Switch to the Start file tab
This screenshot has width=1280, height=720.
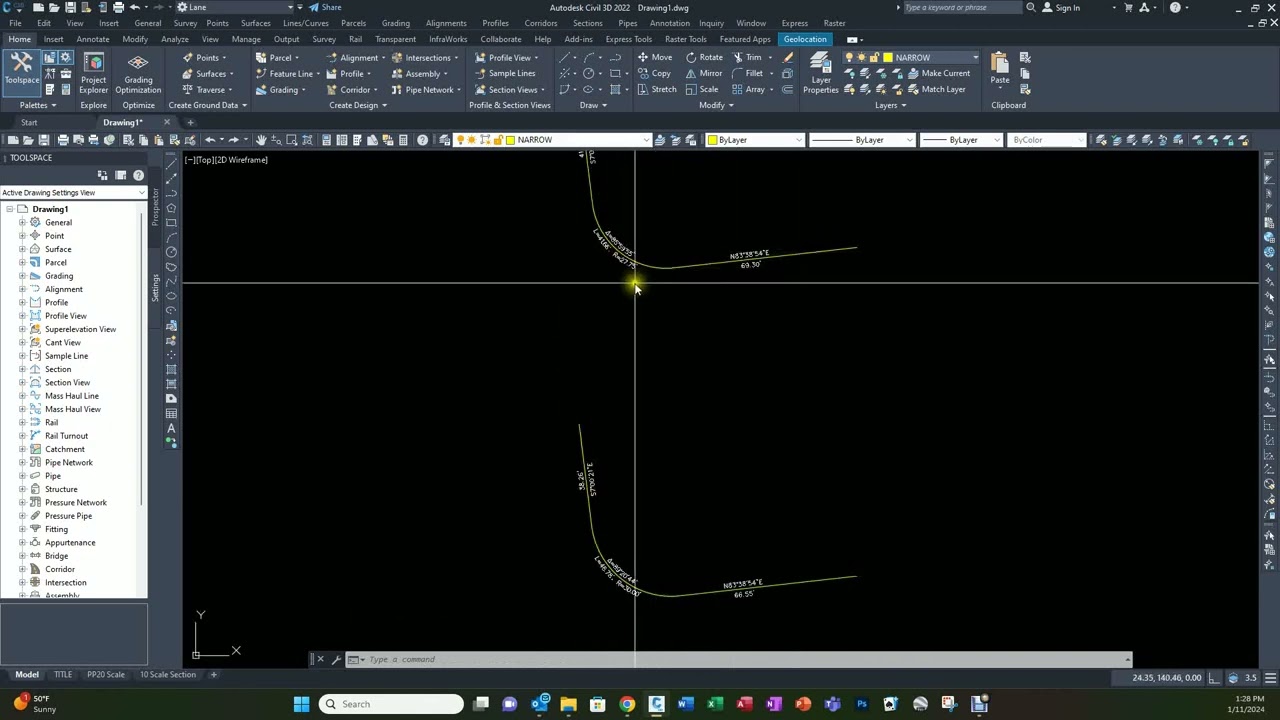click(x=29, y=122)
